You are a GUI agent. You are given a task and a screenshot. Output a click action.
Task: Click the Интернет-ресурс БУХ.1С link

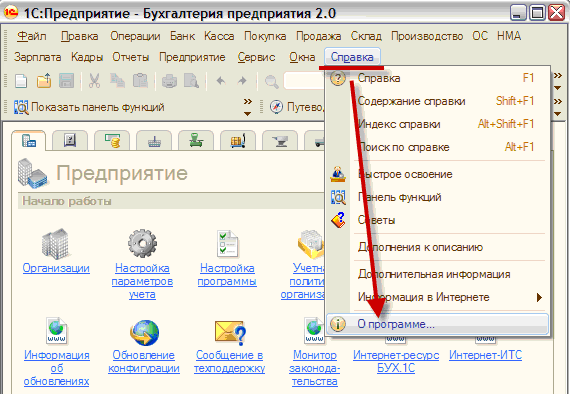[x=396, y=361]
